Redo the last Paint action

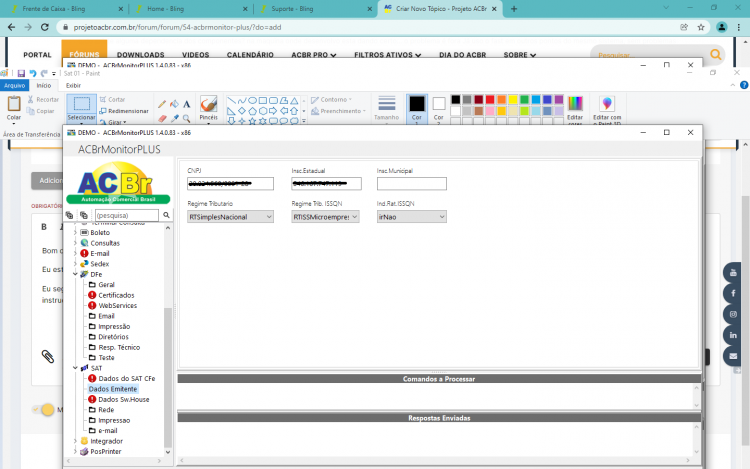pos(44,73)
